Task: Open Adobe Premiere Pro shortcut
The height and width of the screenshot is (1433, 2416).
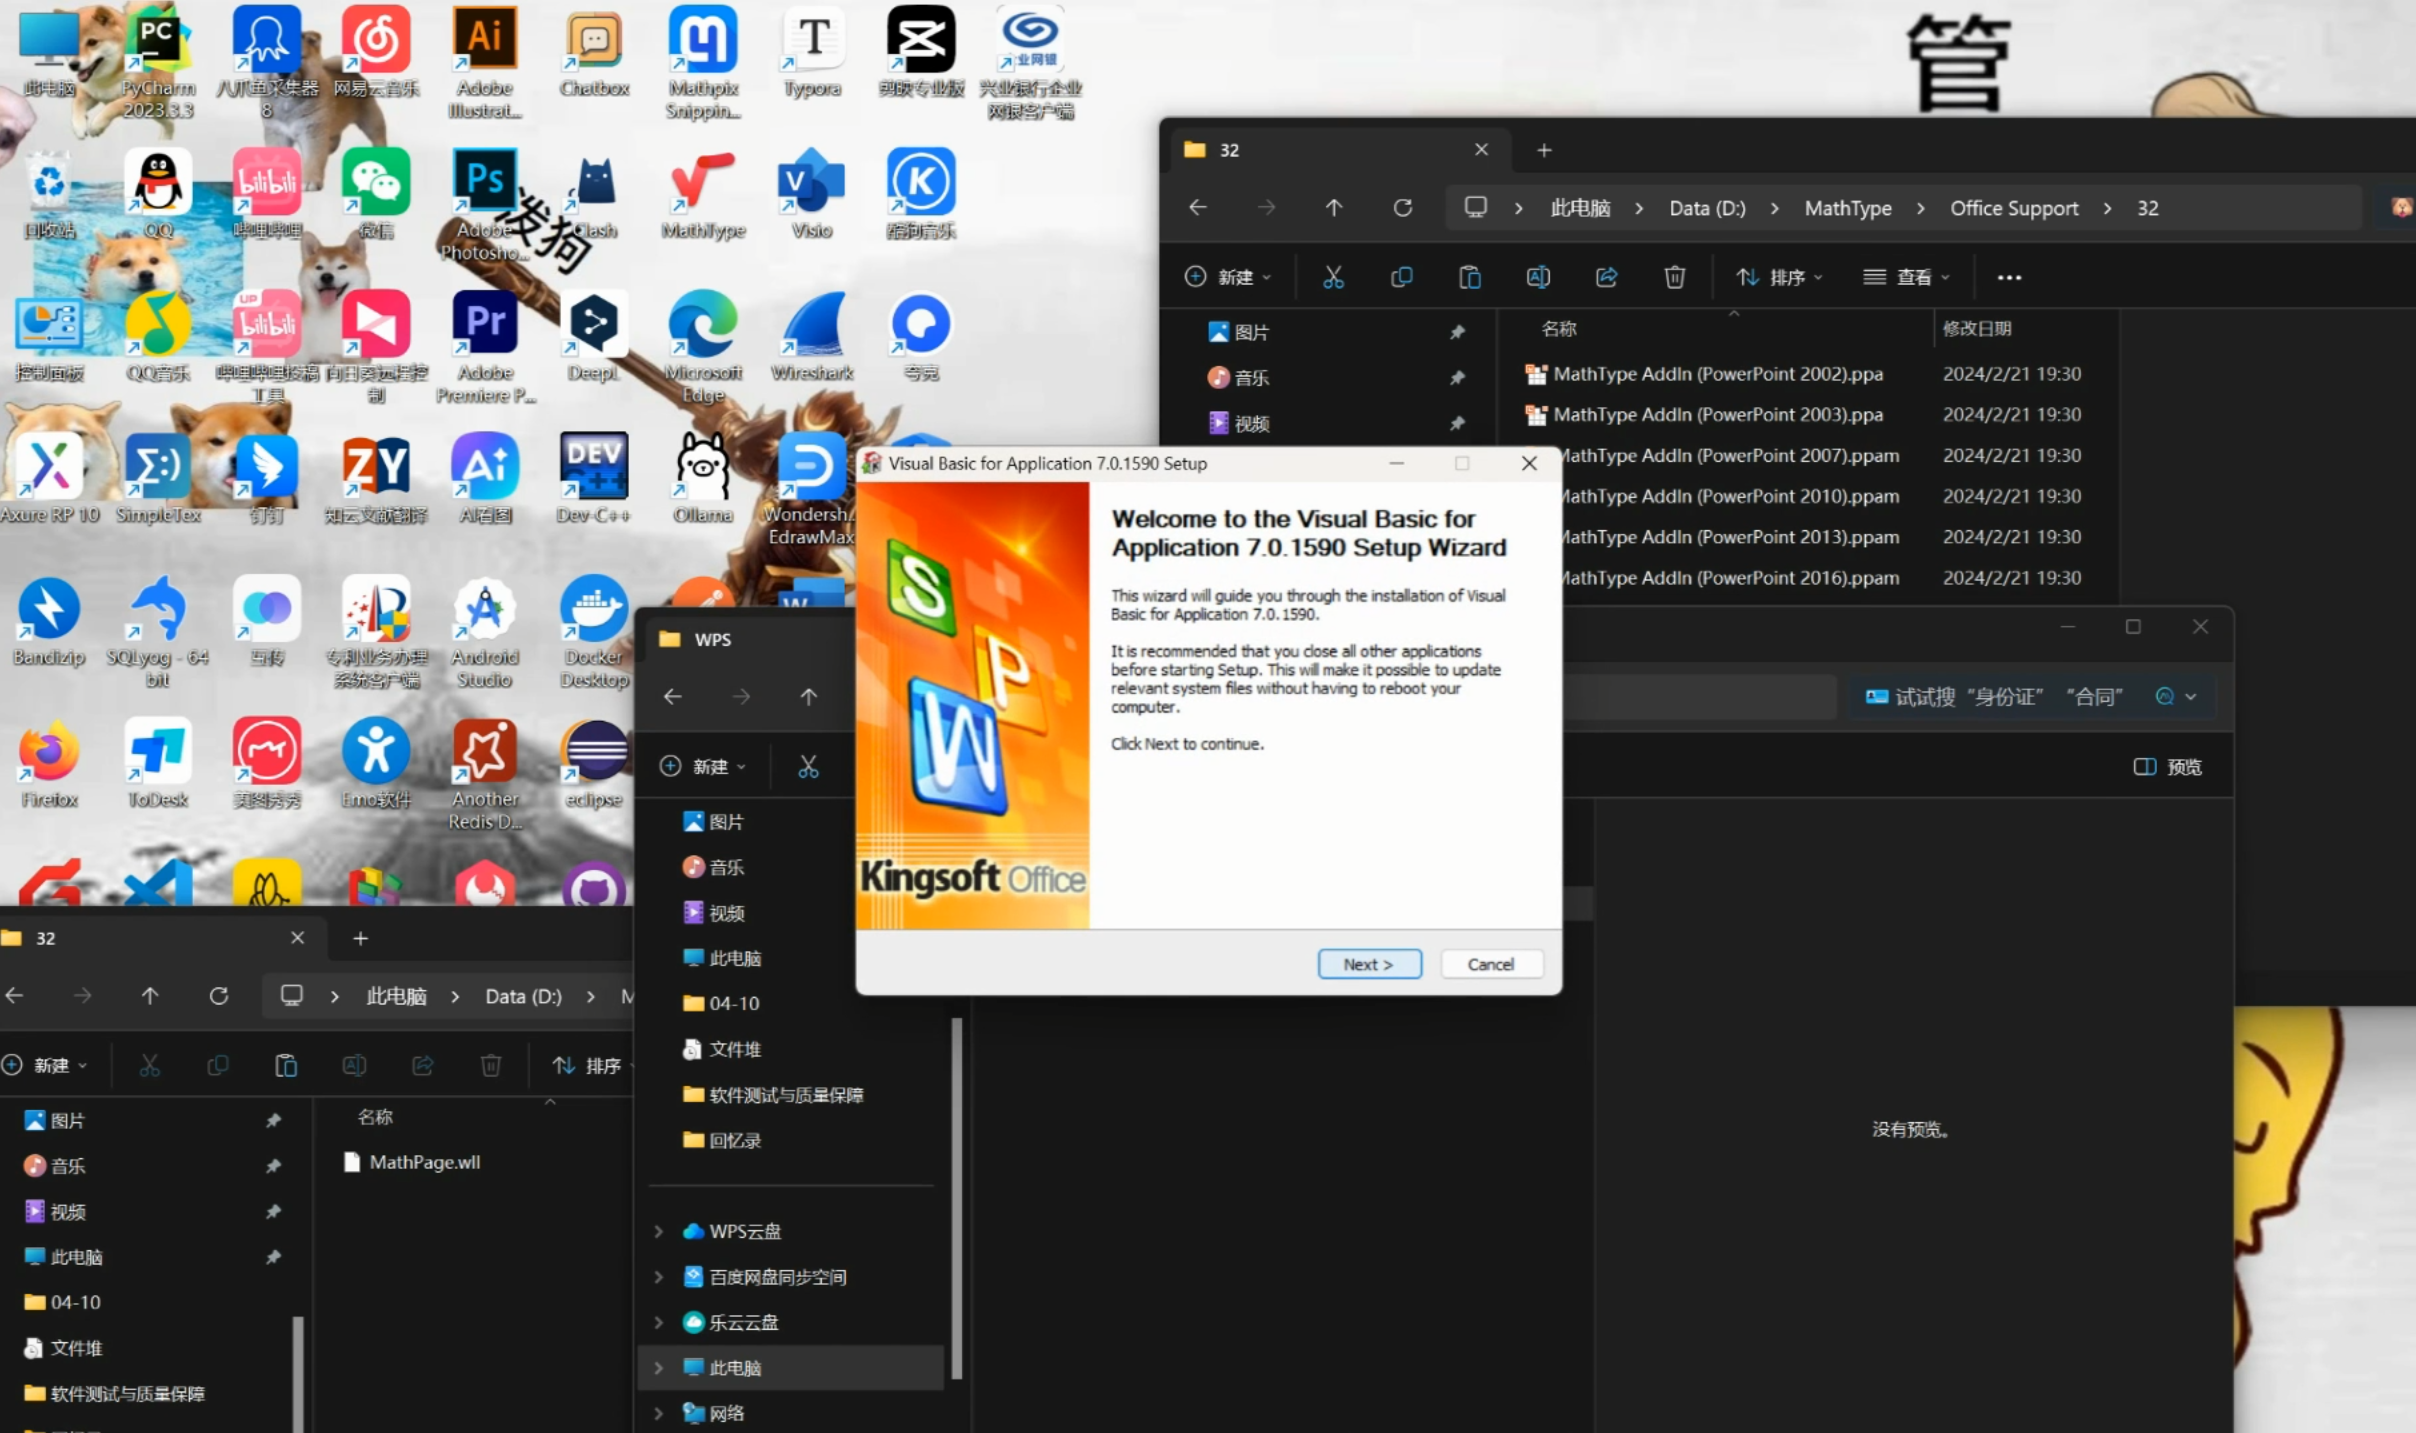Action: pyautogui.click(x=485, y=347)
